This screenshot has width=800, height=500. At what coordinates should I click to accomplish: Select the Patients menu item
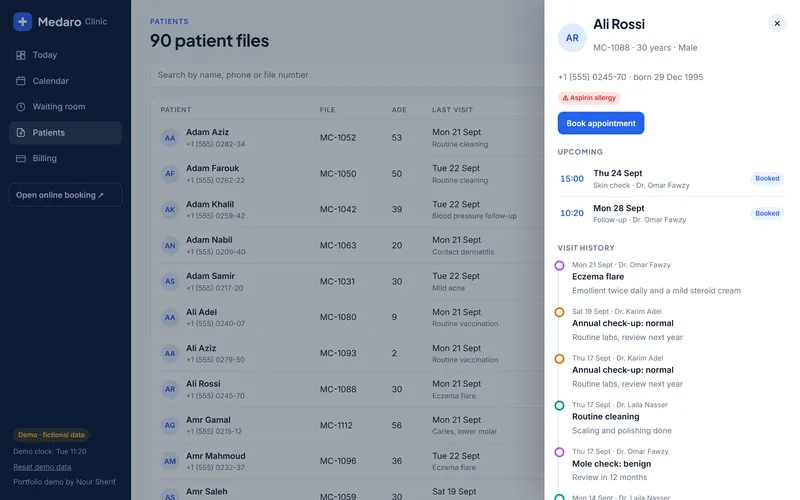[65, 133]
